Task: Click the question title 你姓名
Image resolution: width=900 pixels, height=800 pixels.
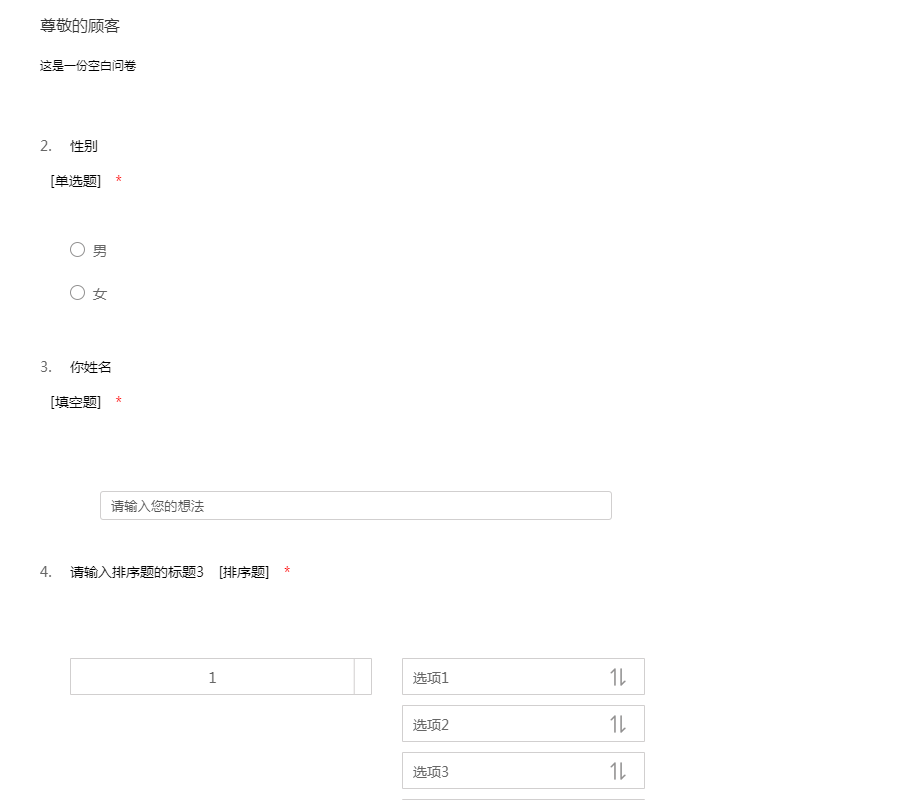Action: coord(91,367)
